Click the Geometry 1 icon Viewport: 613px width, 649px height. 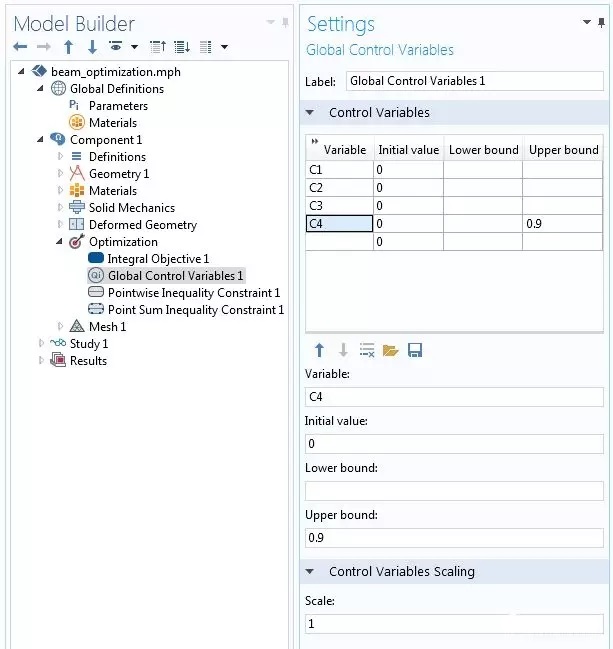[x=77, y=173]
